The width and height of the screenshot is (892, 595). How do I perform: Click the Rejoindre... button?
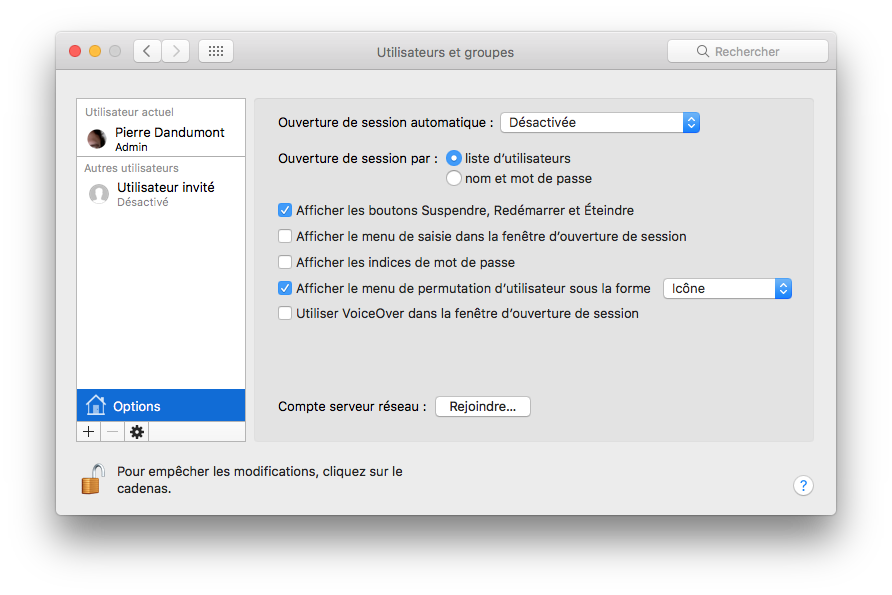click(482, 407)
